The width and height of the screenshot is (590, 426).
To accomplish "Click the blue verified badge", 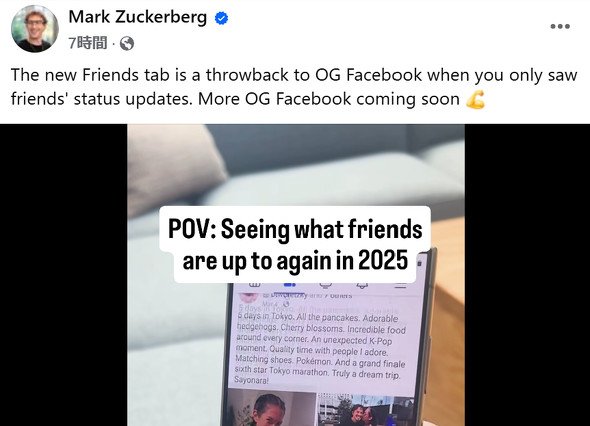I will click(222, 18).
